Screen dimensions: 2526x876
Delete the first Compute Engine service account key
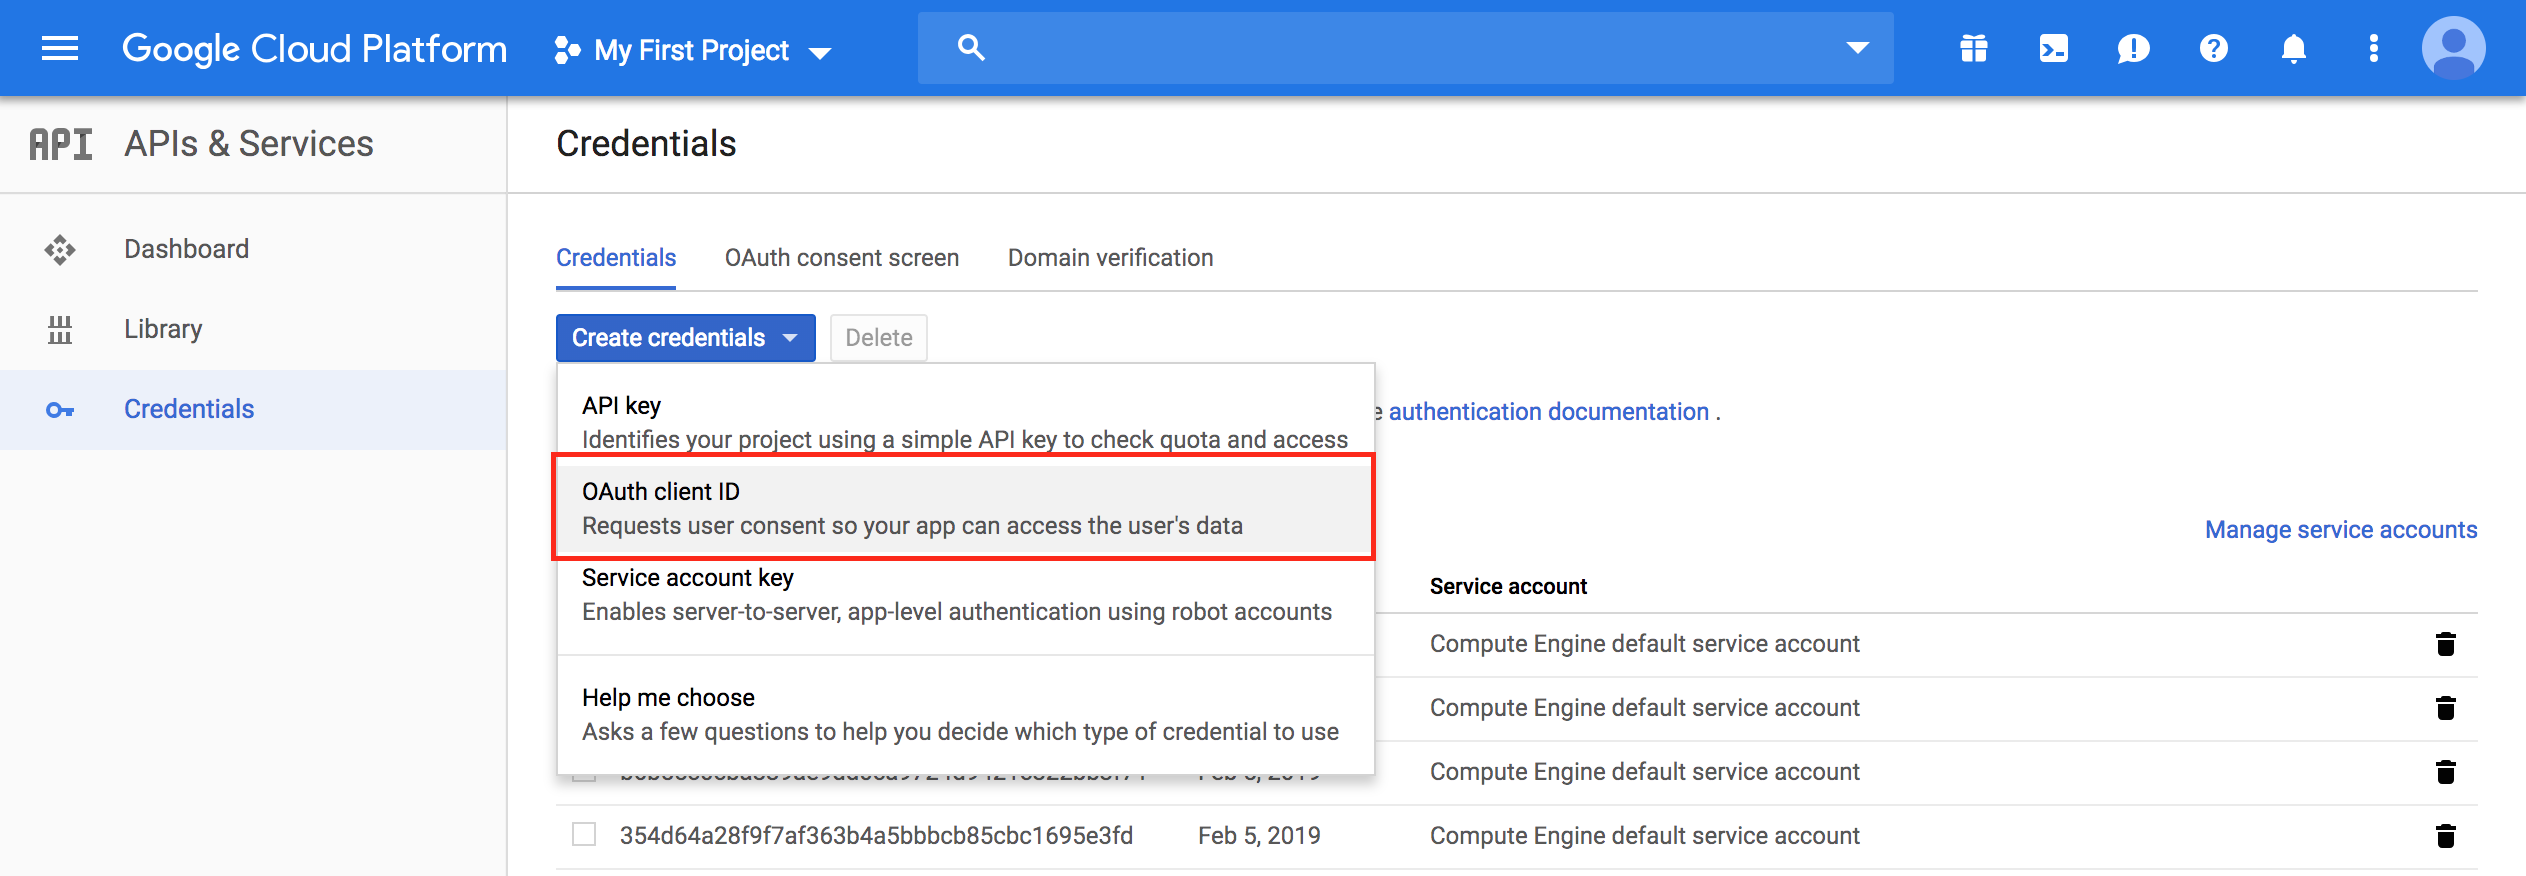click(x=2446, y=644)
